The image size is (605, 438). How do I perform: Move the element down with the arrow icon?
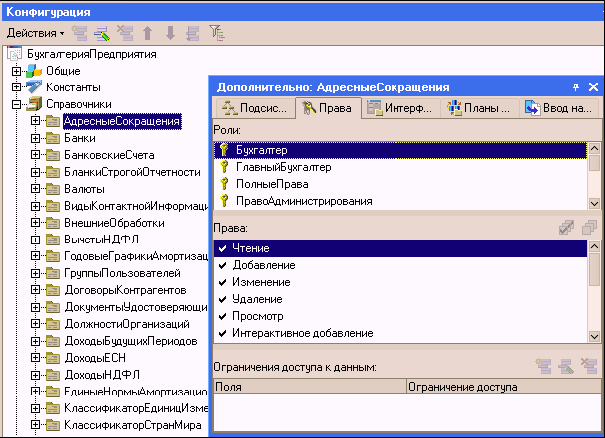(170, 33)
